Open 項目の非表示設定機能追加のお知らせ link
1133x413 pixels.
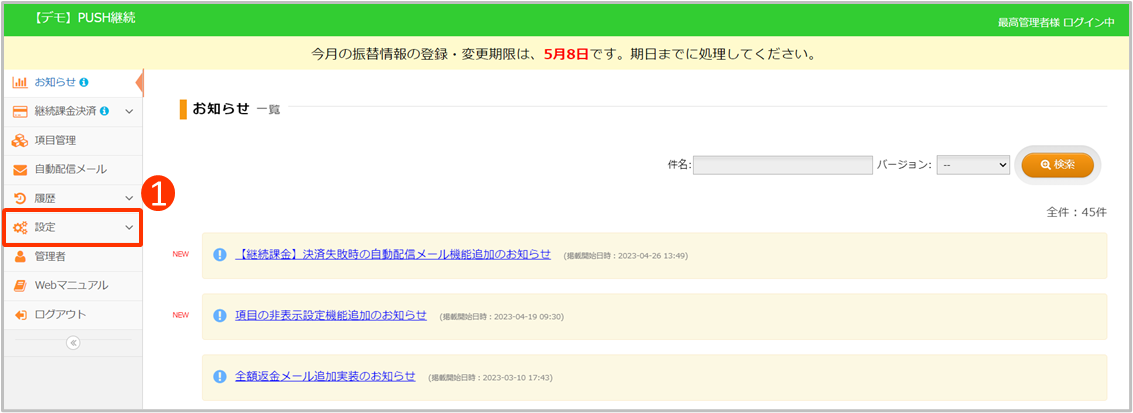(x=330, y=315)
